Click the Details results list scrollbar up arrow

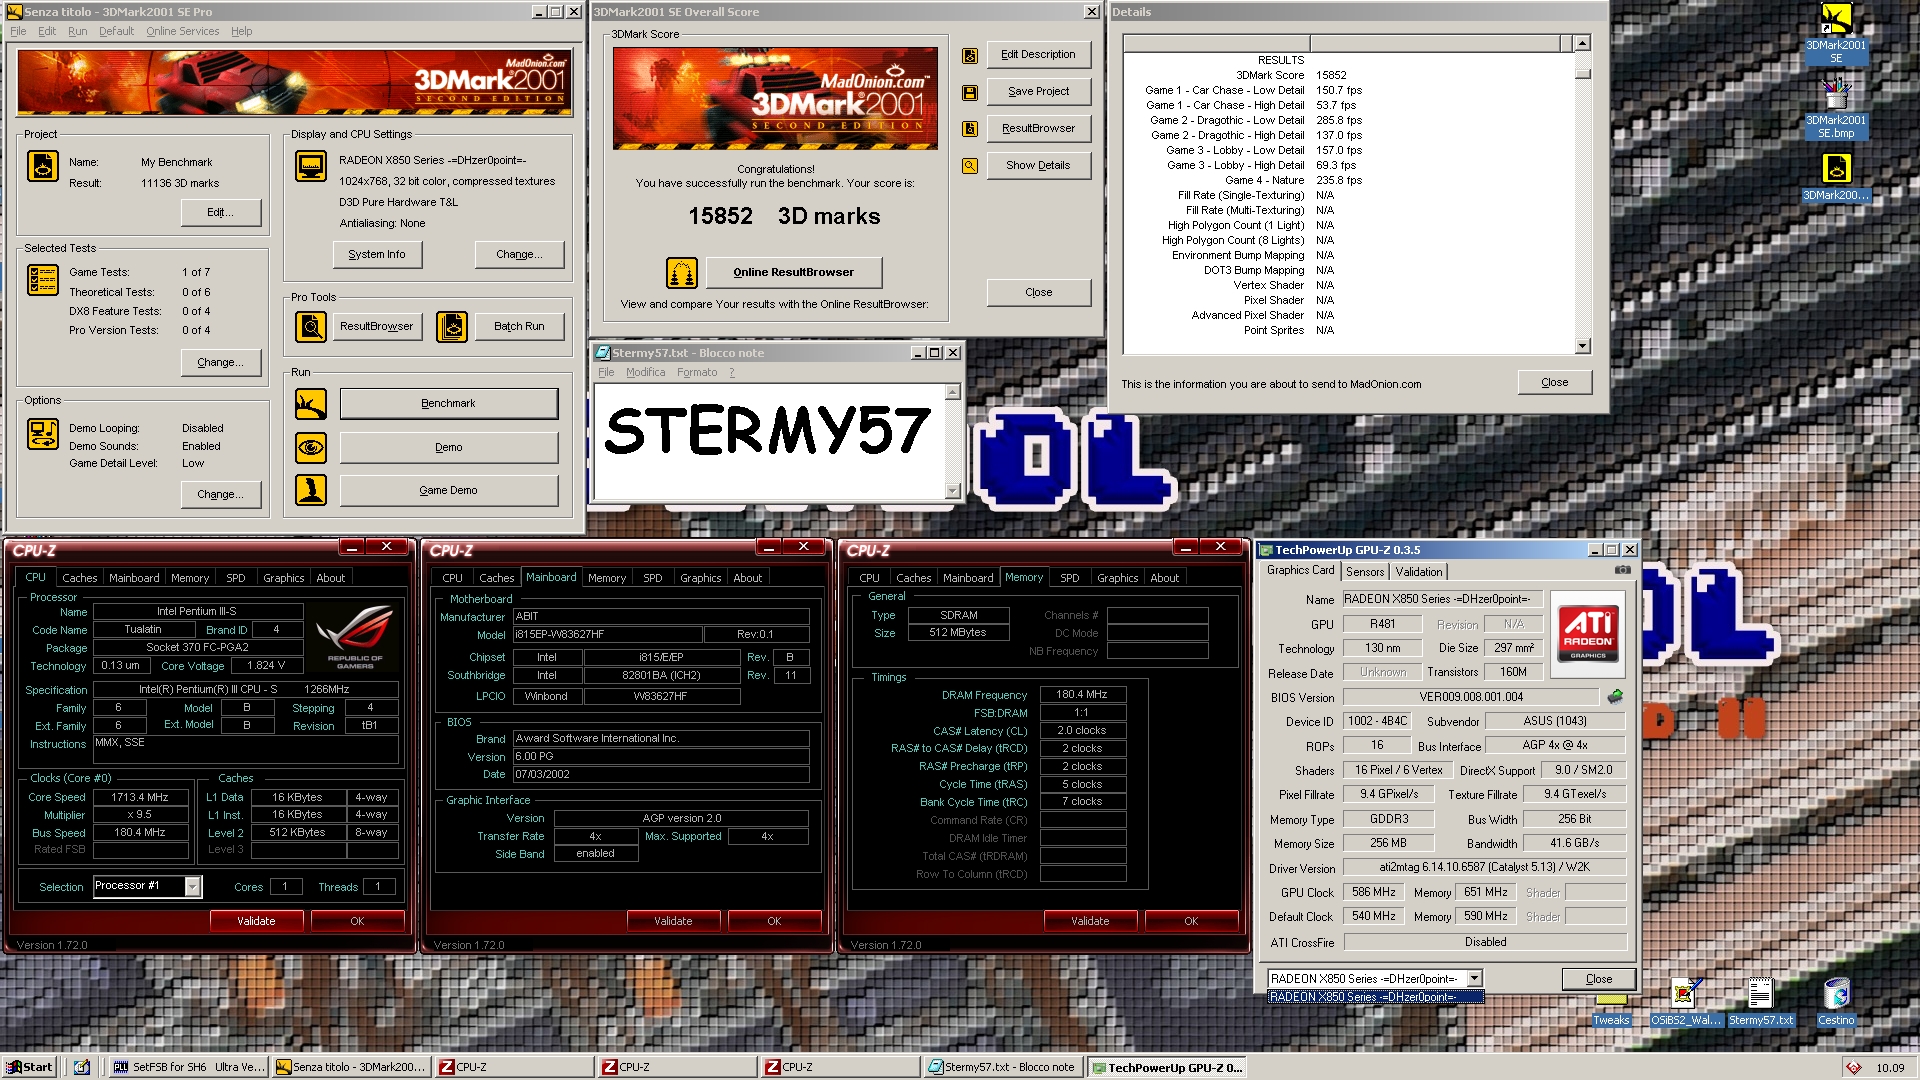[x=1582, y=43]
